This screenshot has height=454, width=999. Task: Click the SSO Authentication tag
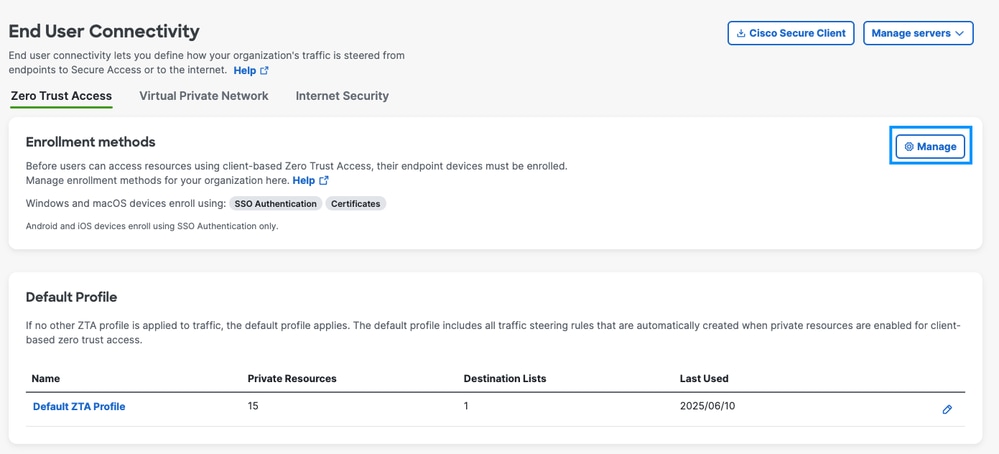pos(276,204)
